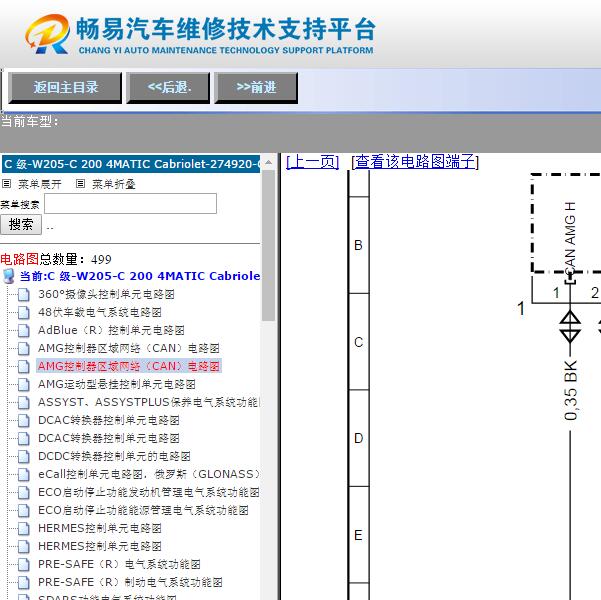This screenshot has width=601, height=600.
Task: Open the first DCAC转换器控制单元电路图
Action: (x=109, y=420)
